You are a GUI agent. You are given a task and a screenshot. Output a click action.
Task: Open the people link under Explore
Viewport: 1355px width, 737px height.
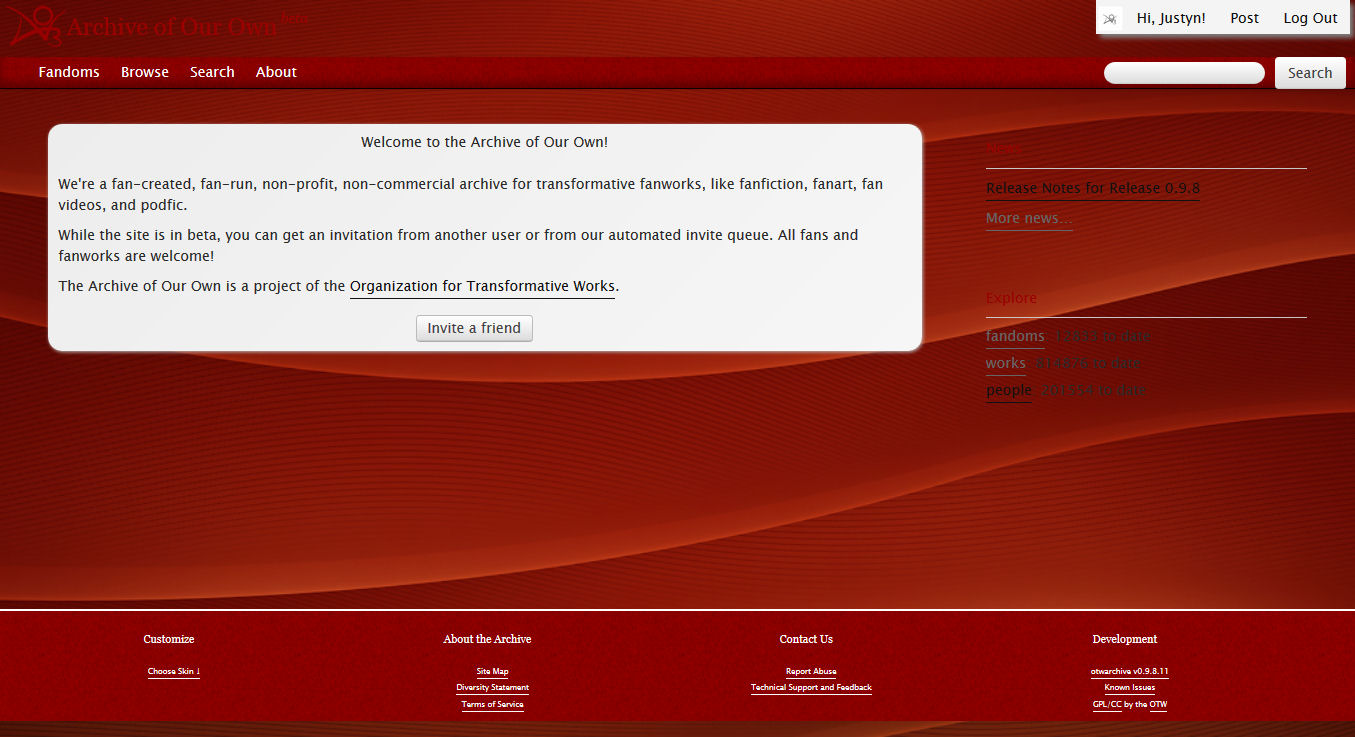pos(1009,390)
